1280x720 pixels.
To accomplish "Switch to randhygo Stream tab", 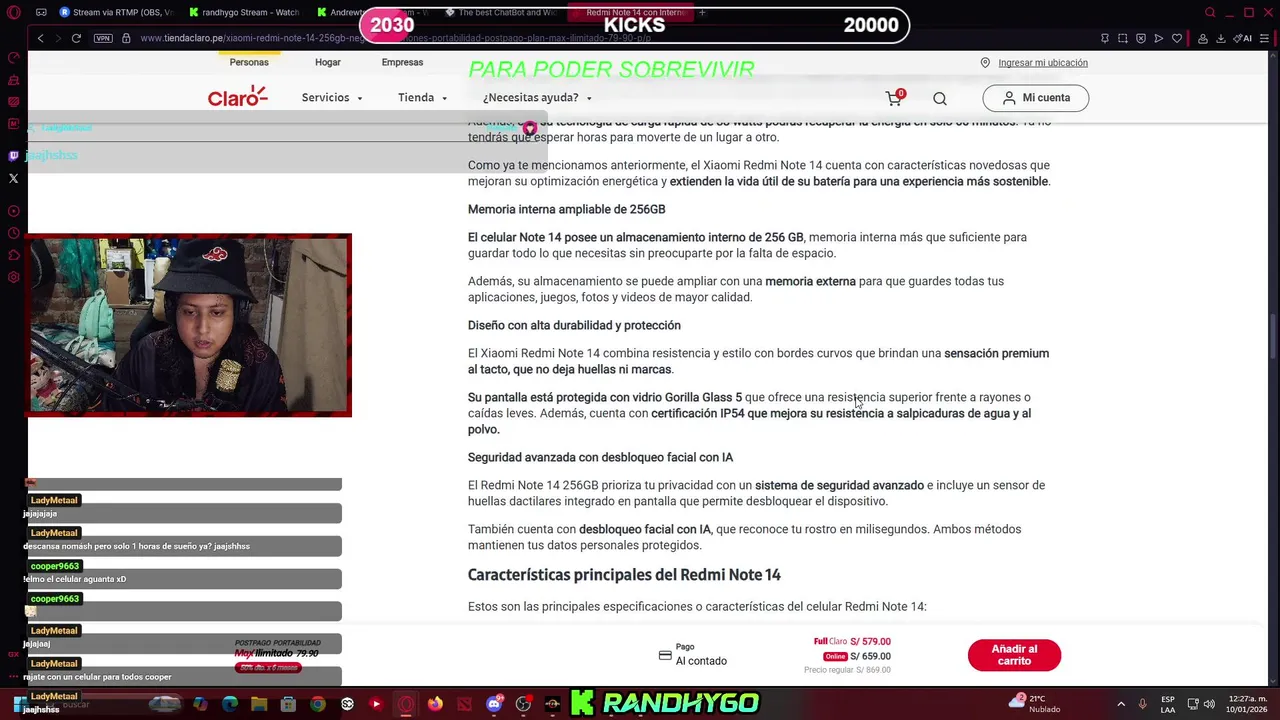I will tap(245, 13).
